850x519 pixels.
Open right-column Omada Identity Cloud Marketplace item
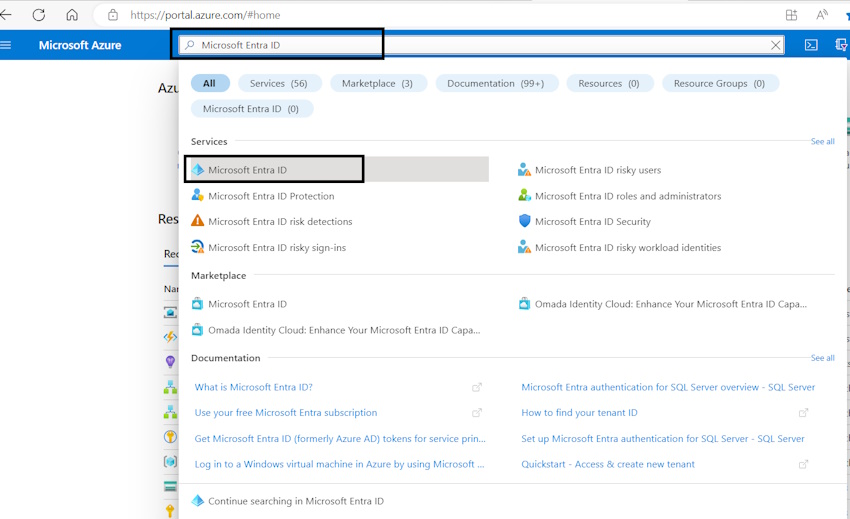click(671, 304)
